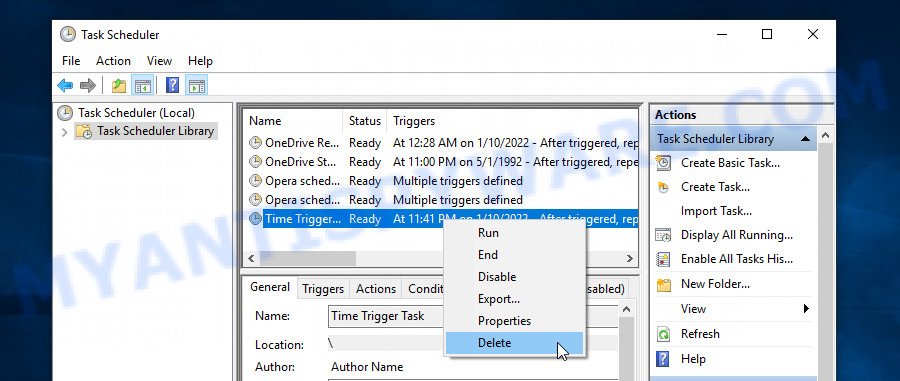The image size is (900, 381).
Task: Toggle Show/Hide Action Pane toolbar icon
Action: pyautogui.click(x=197, y=86)
